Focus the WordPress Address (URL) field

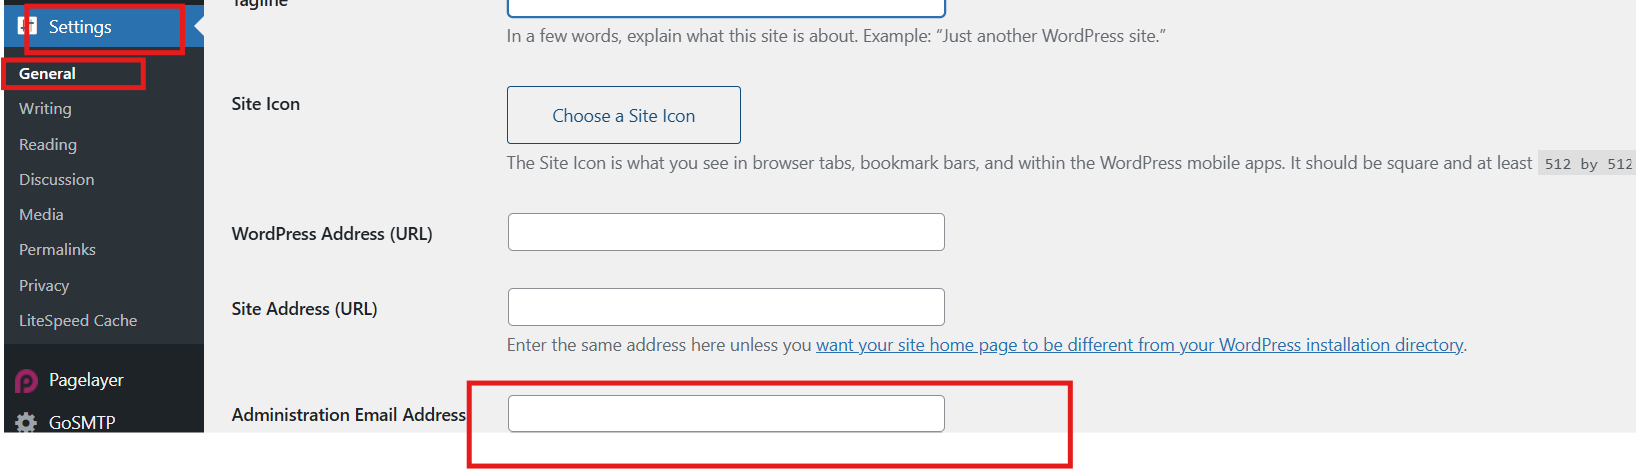tap(726, 232)
